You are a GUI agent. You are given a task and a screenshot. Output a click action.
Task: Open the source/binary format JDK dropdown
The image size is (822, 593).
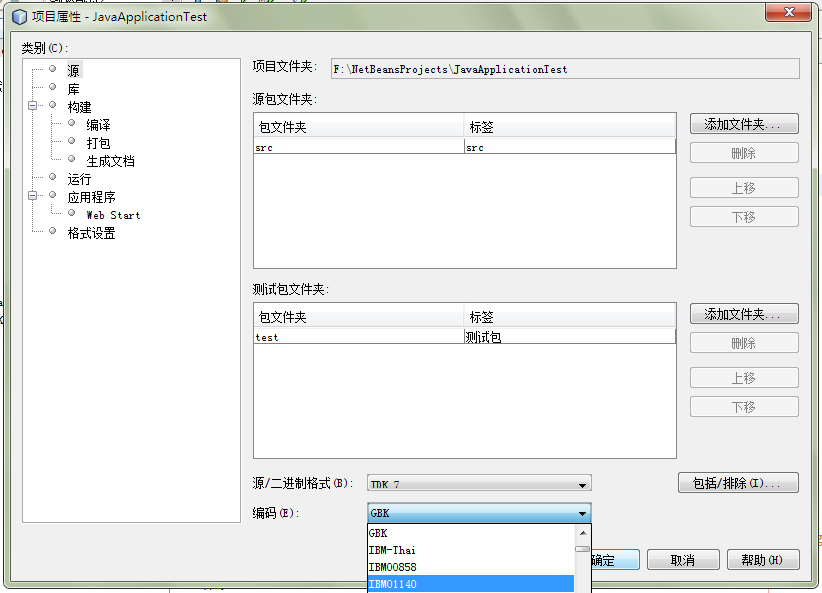pos(479,483)
